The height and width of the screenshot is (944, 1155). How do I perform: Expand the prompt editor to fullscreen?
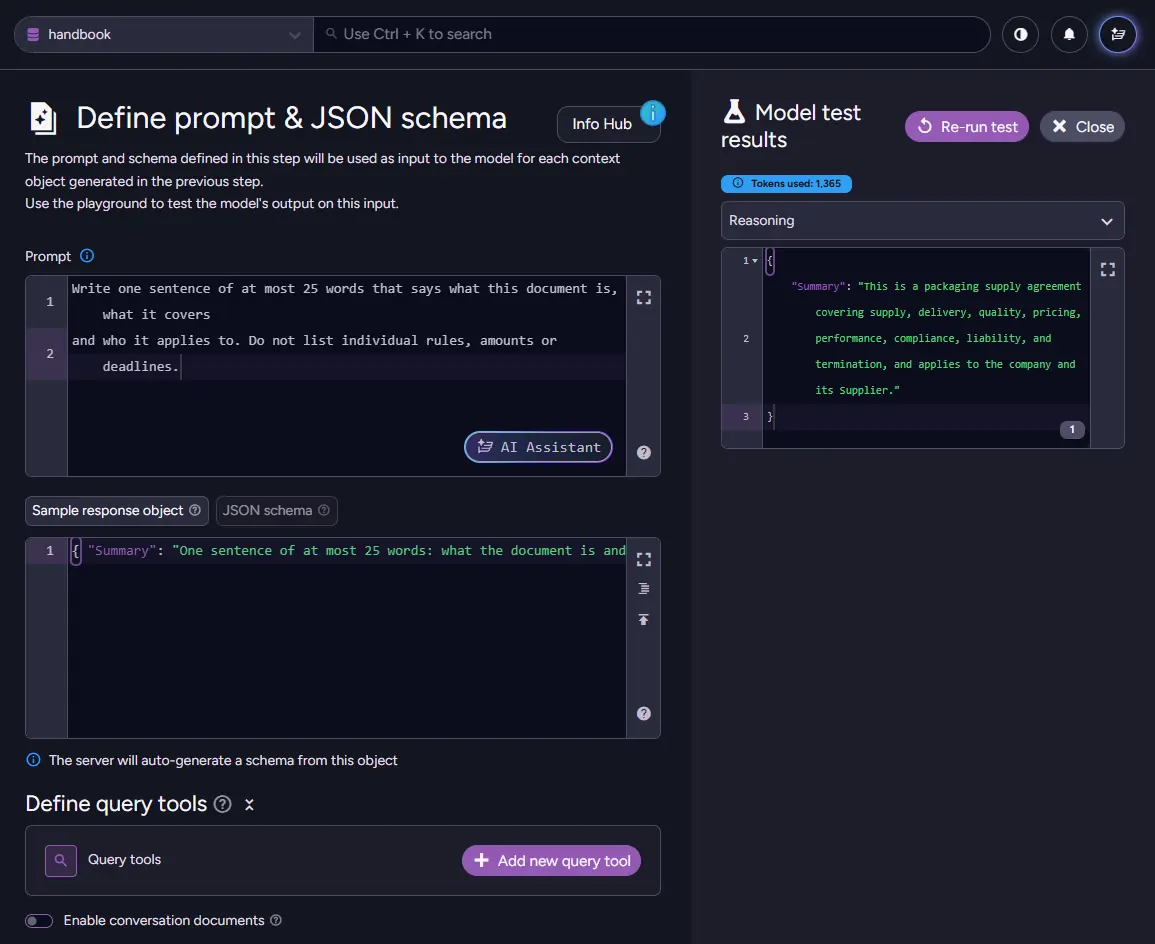(x=644, y=297)
